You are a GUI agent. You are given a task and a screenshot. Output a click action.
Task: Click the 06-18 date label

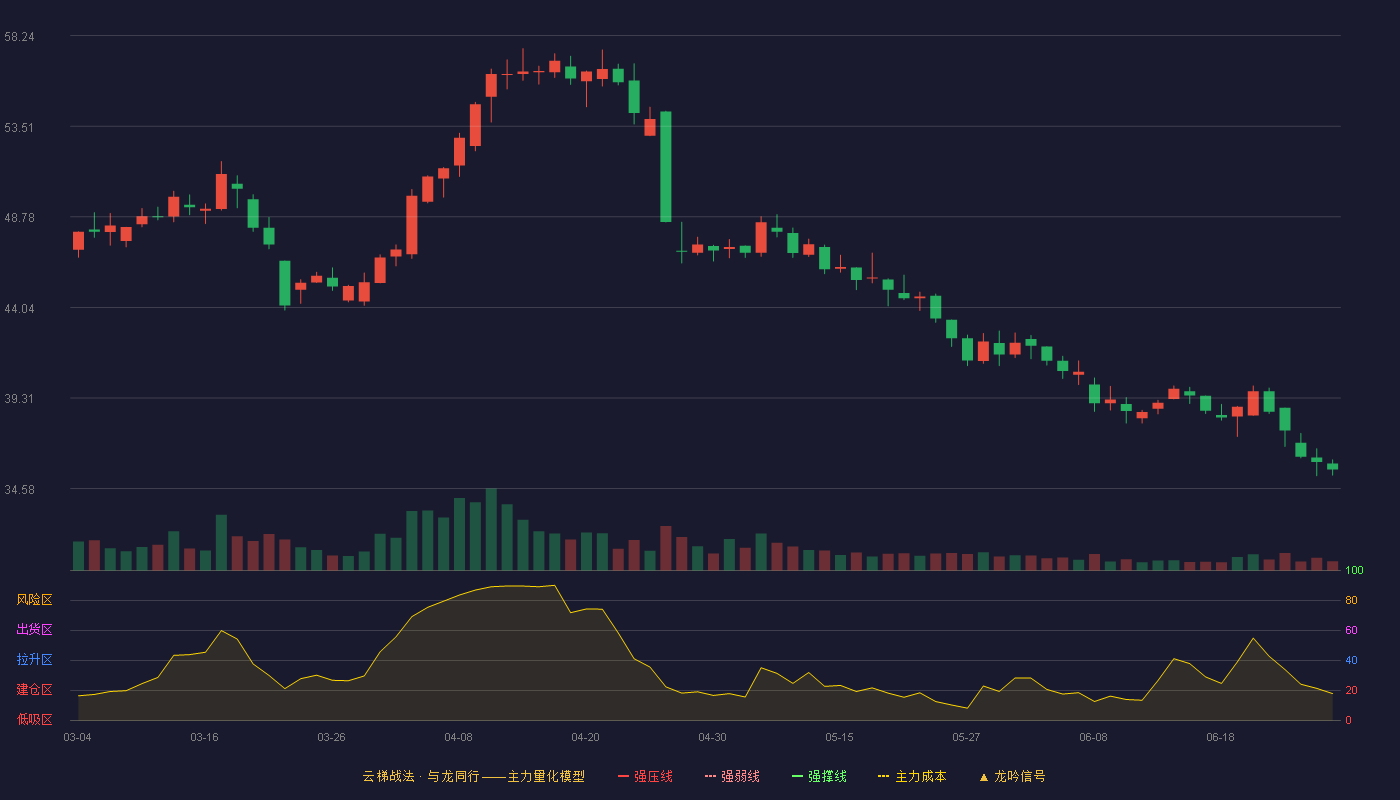pyautogui.click(x=1220, y=737)
